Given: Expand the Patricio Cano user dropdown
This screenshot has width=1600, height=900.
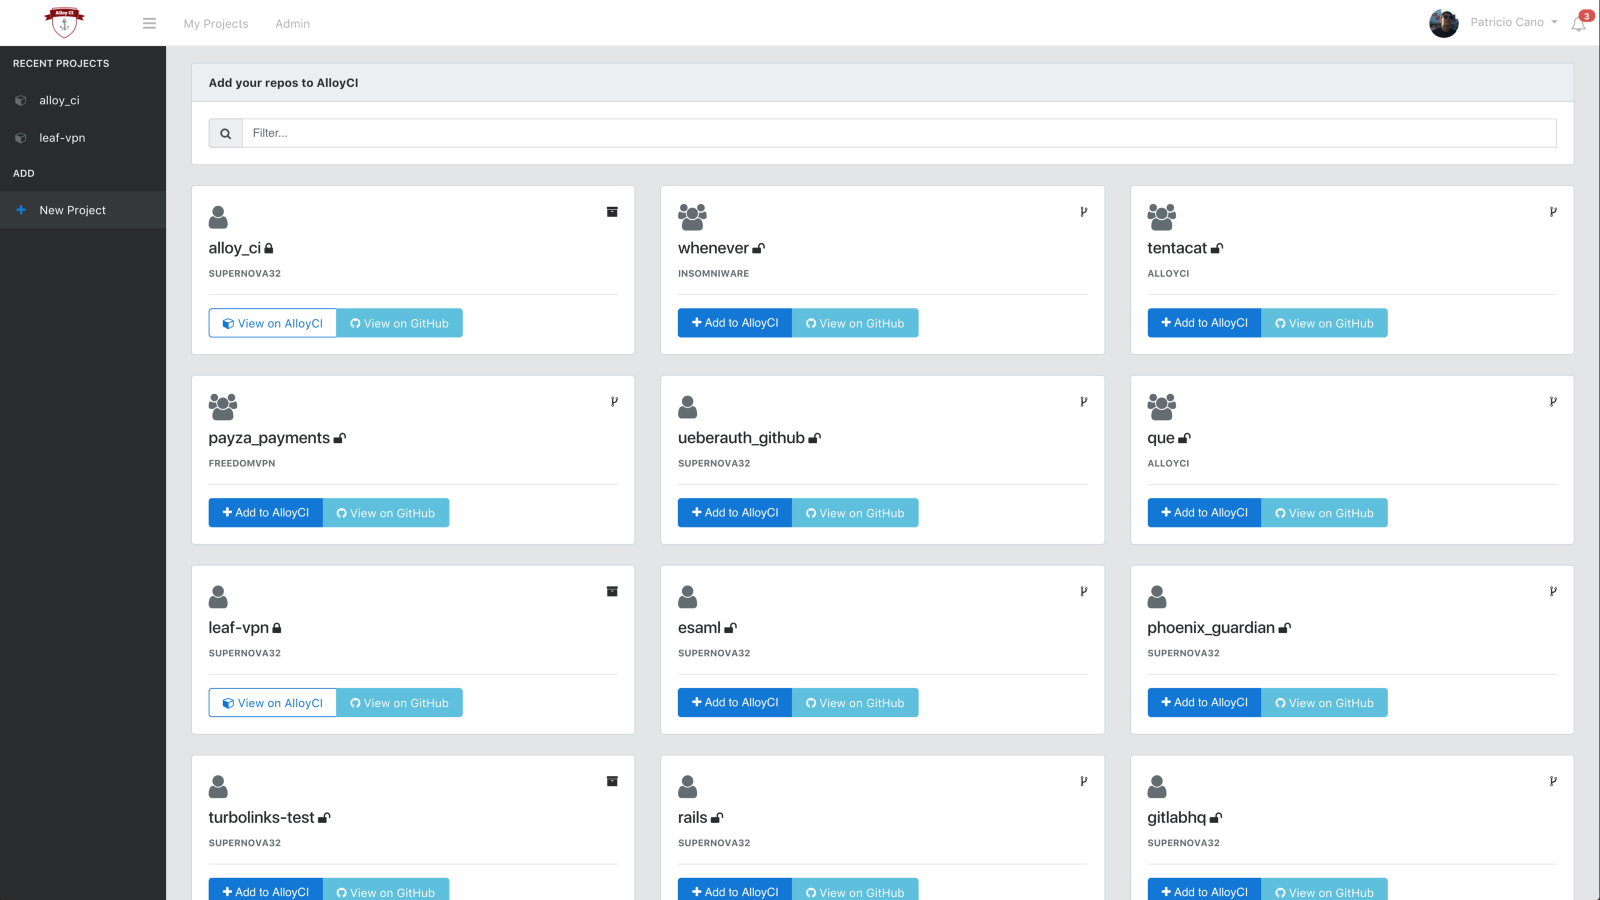Looking at the screenshot, I should pos(1514,22).
